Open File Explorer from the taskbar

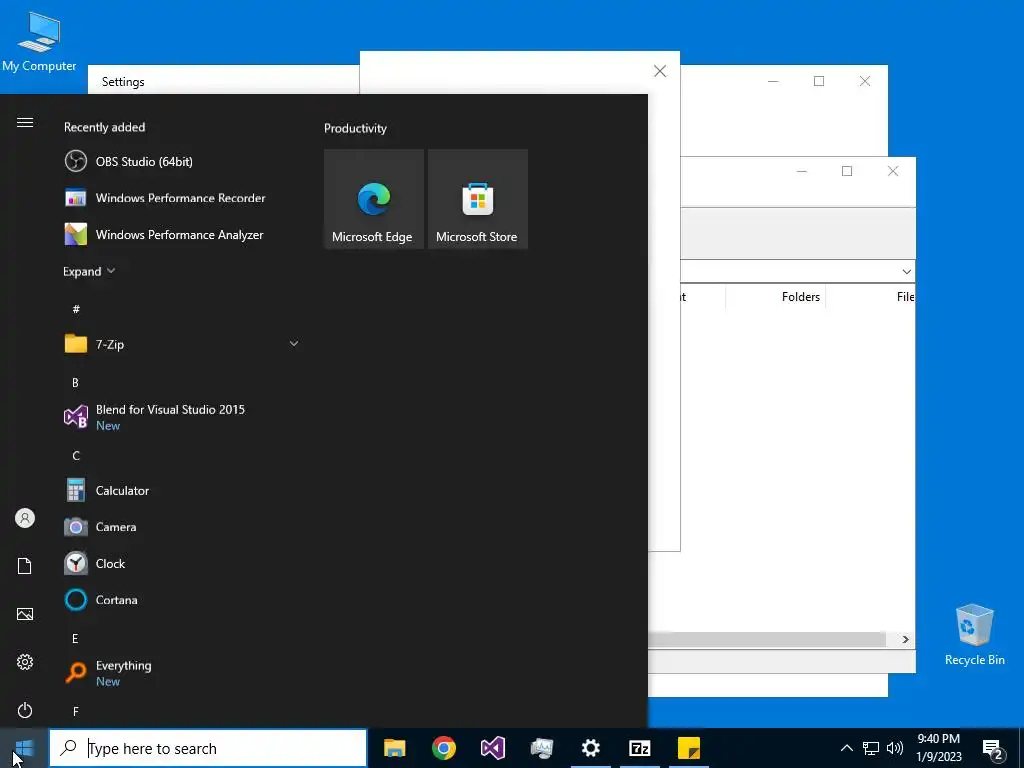click(x=394, y=748)
